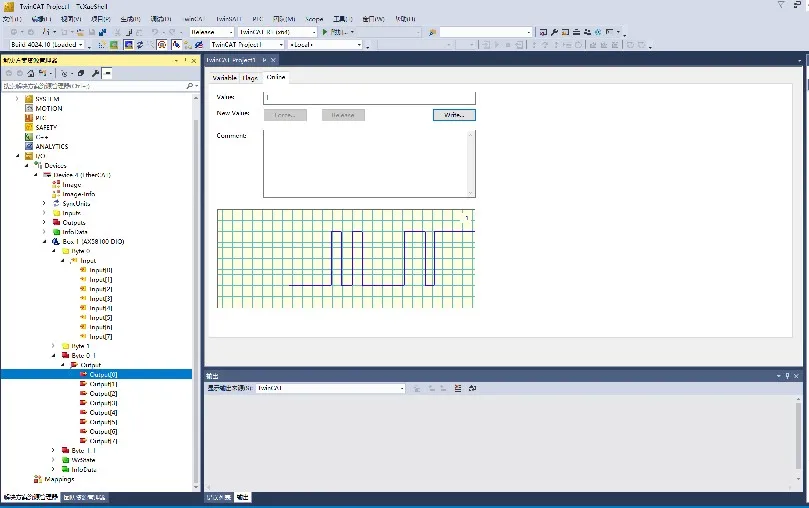809x508 pixels.
Task: Click the green Start run arrow in toolbar
Action: tap(325, 32)
